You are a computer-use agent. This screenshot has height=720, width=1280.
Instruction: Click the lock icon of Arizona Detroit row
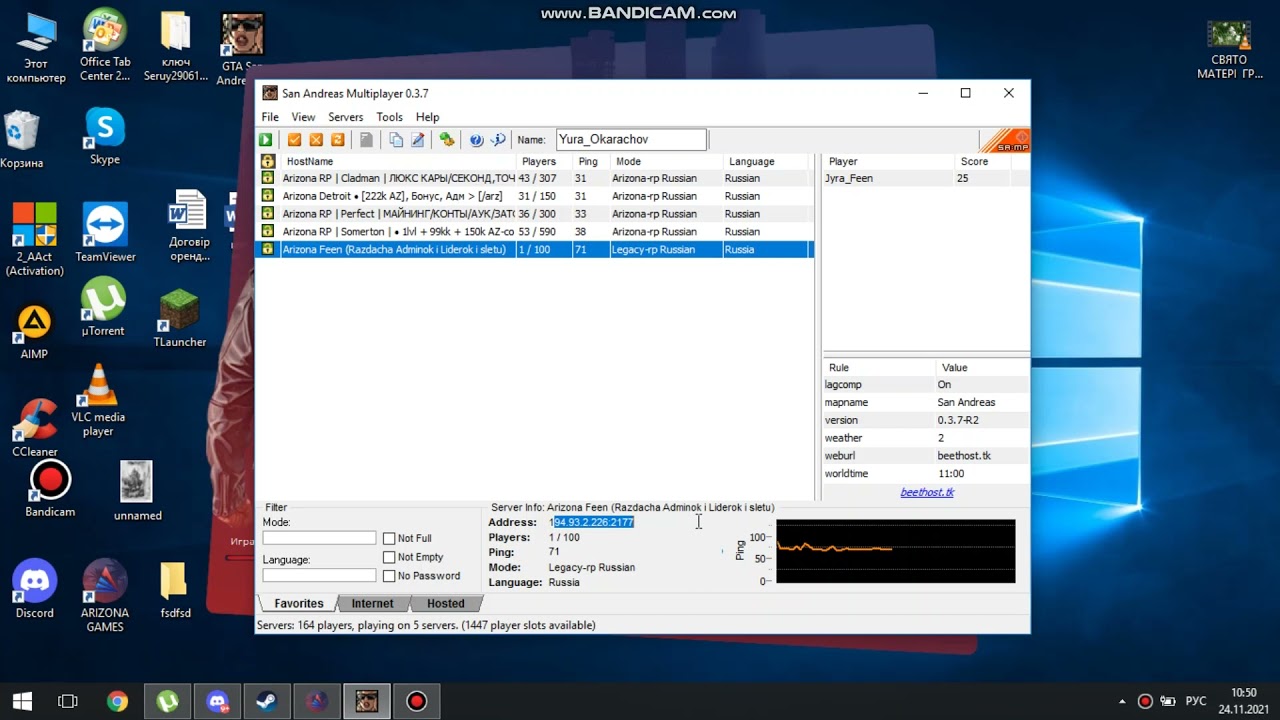coord(268,196)
